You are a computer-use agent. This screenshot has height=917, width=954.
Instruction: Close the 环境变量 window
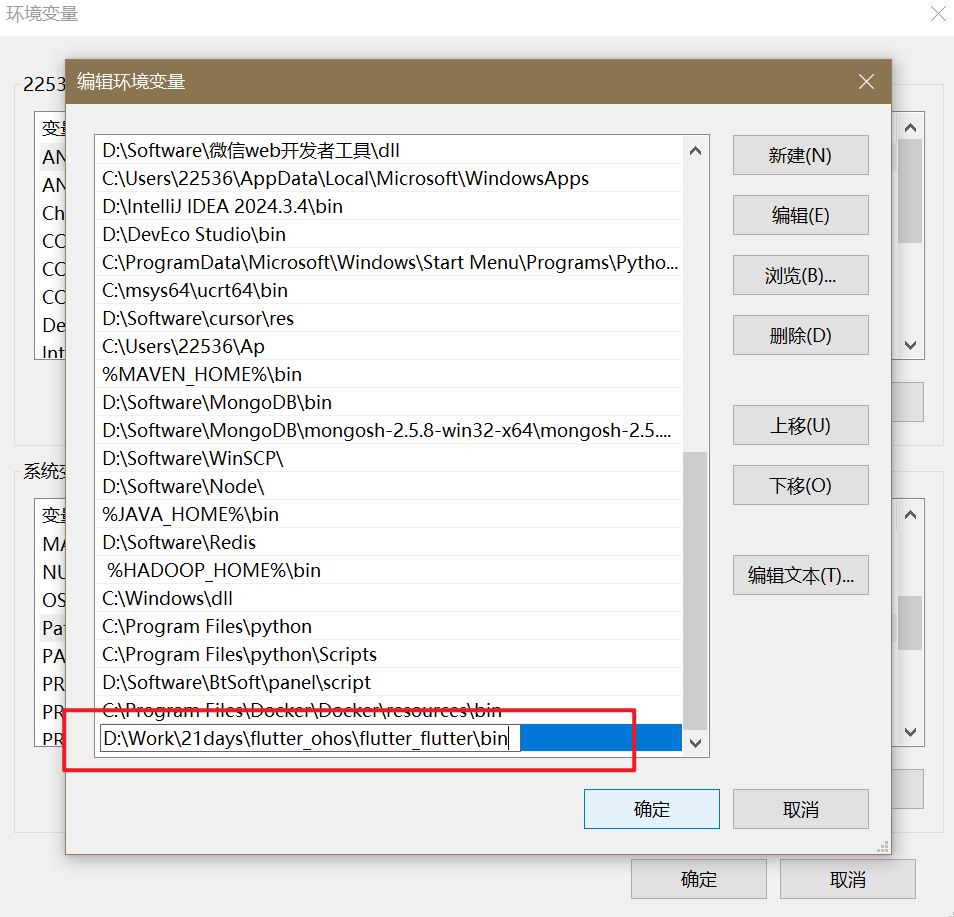(x=938, y=13)
